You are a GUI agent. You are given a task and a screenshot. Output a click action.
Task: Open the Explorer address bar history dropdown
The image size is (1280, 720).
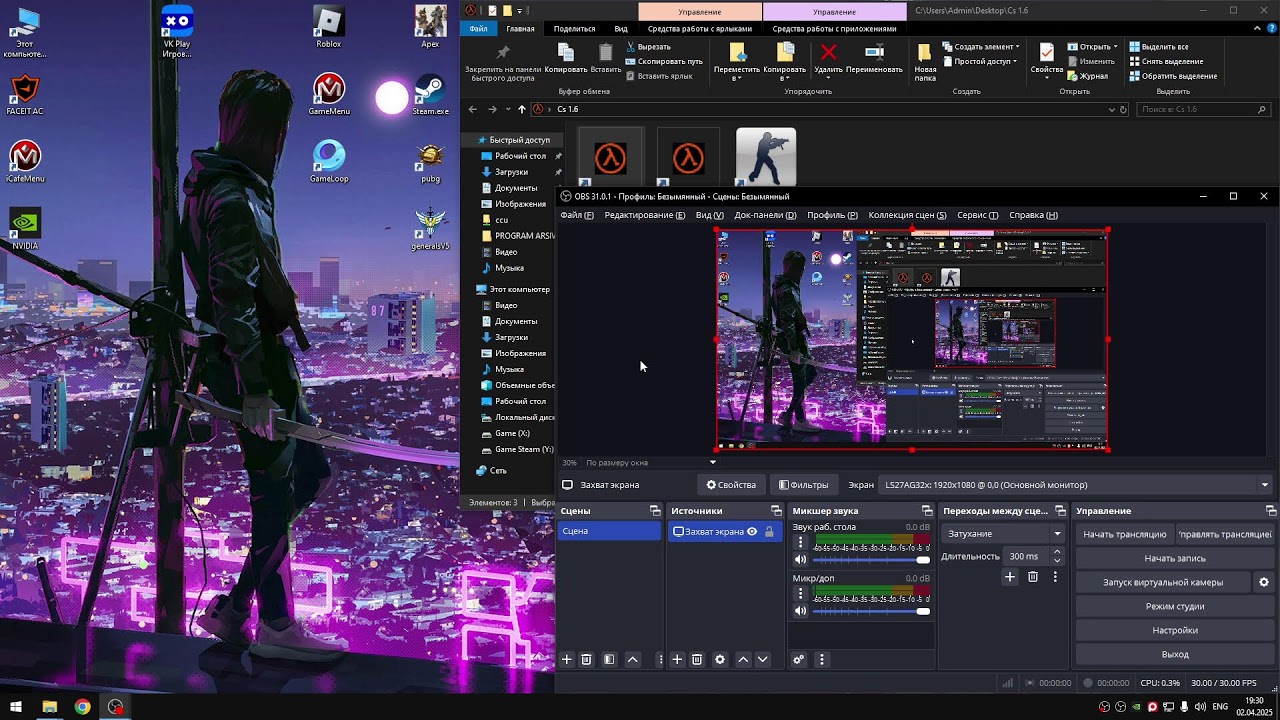pos(1111,109)
